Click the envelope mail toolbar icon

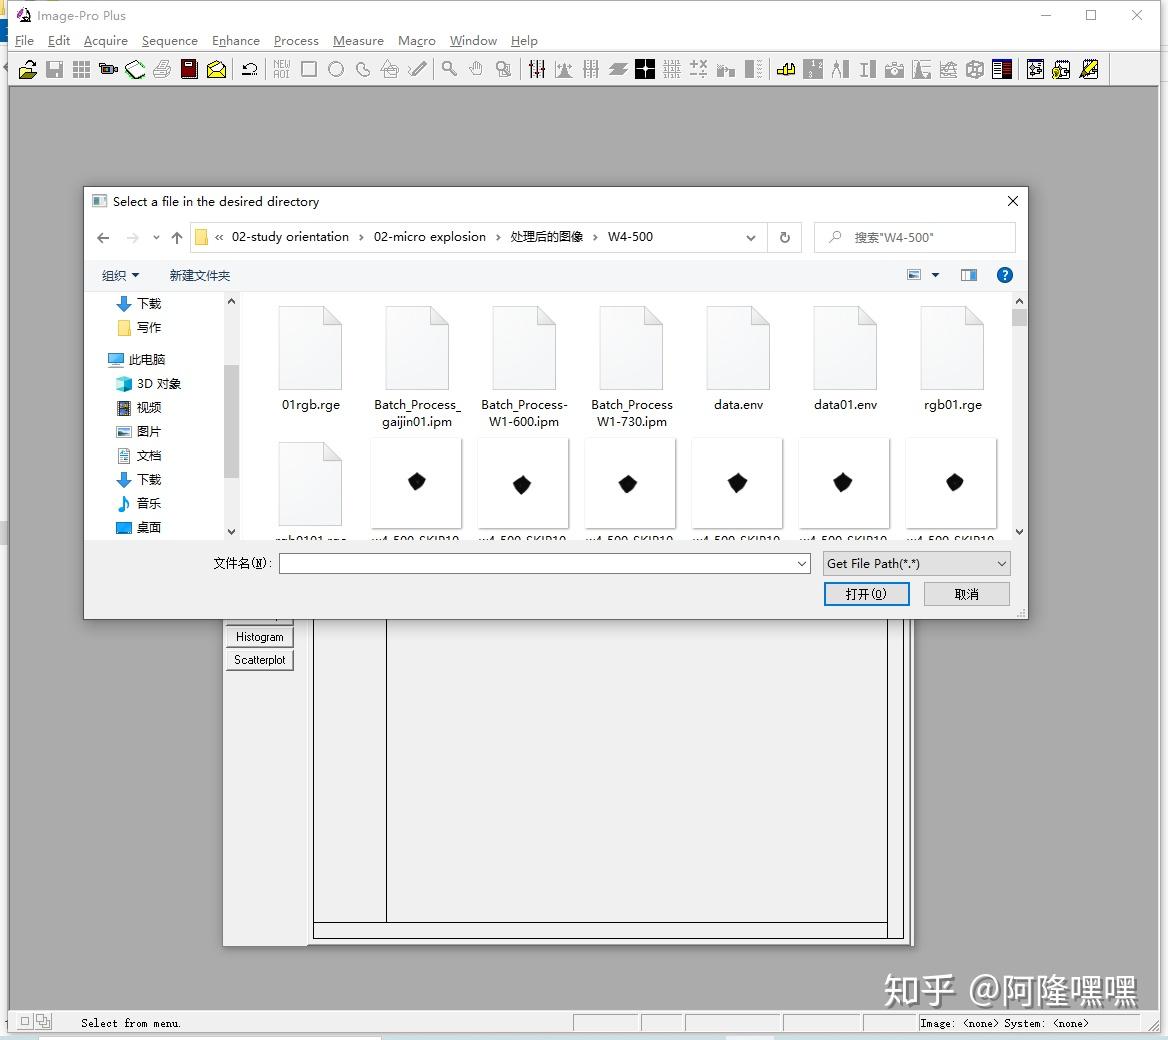pyautogui.click(x=217, y=69)
